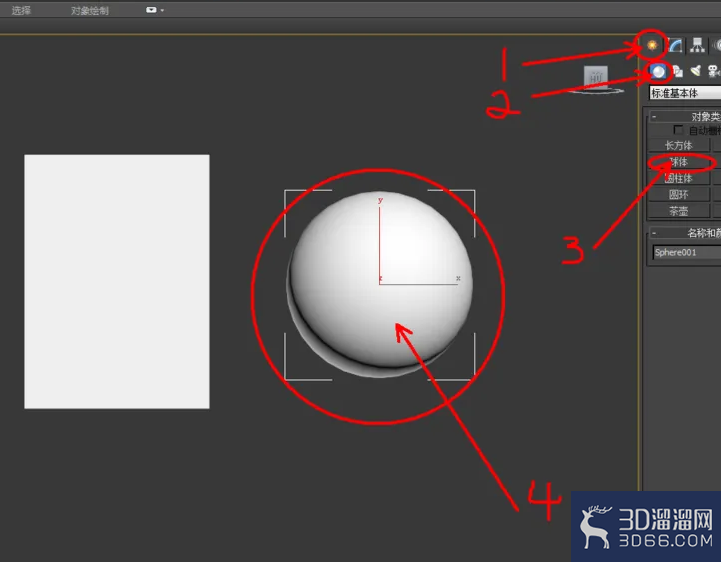The width and height of the screenshot is (721, 562).
Task: Collapse the 名称和颜色 rollout
Action: 685,233
